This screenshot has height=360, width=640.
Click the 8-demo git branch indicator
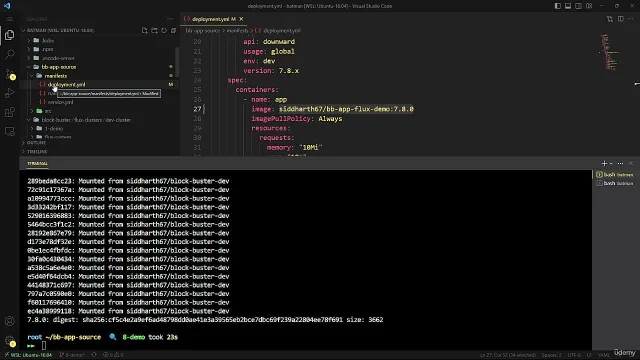72,355
